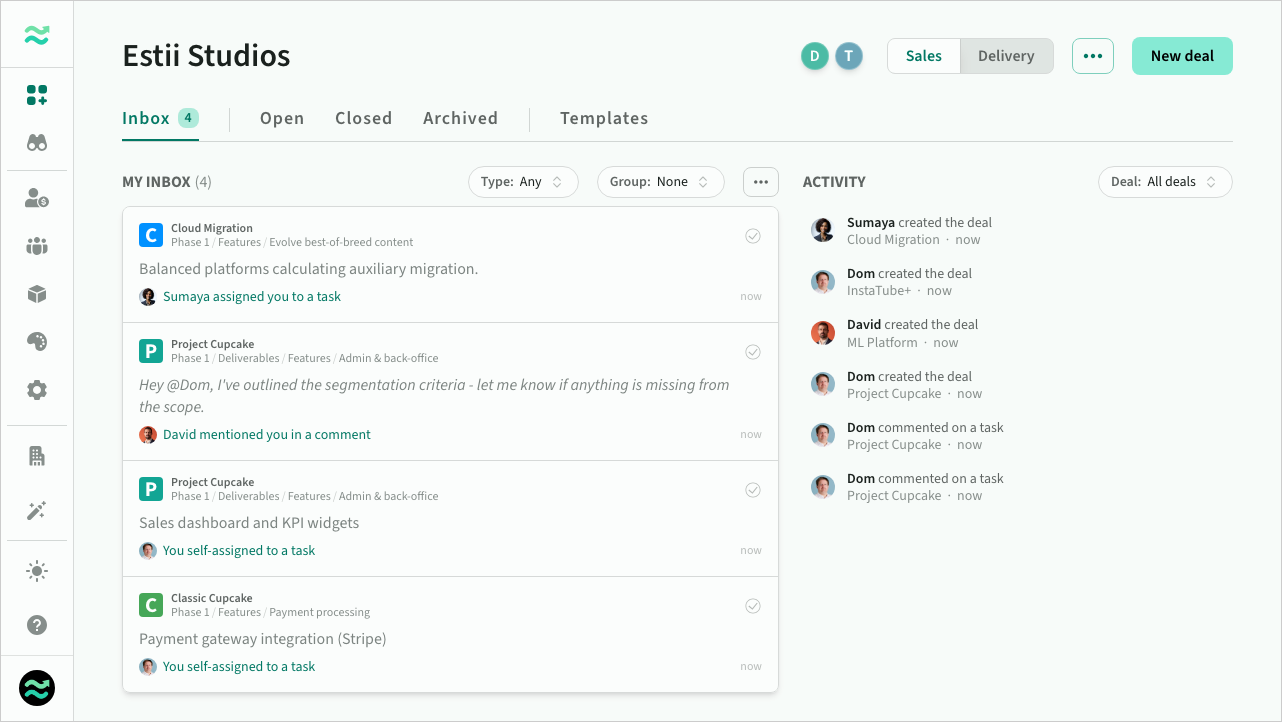Expand the Type: Any dropdown
This screenshot has width=1282, height=722.
tap(523, 182)
